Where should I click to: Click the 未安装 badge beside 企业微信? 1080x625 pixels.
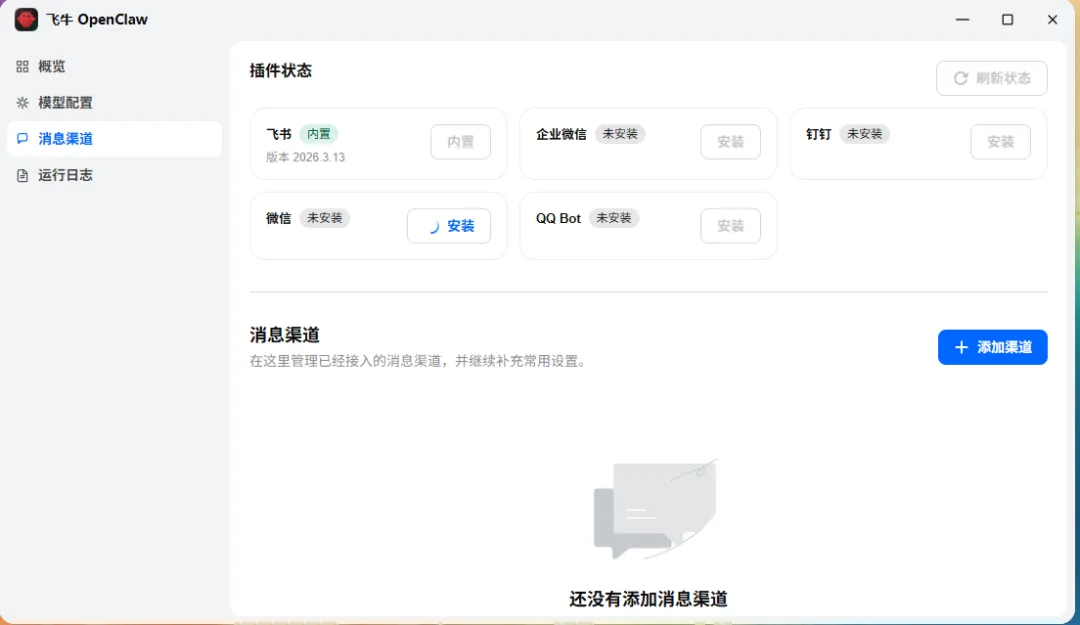pos(620,134)
